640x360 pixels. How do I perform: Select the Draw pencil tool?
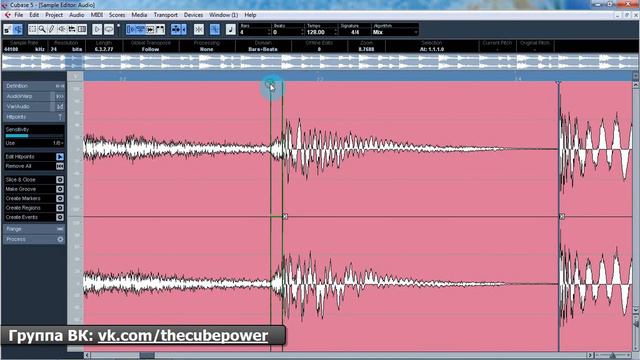[x=51, y=29]
